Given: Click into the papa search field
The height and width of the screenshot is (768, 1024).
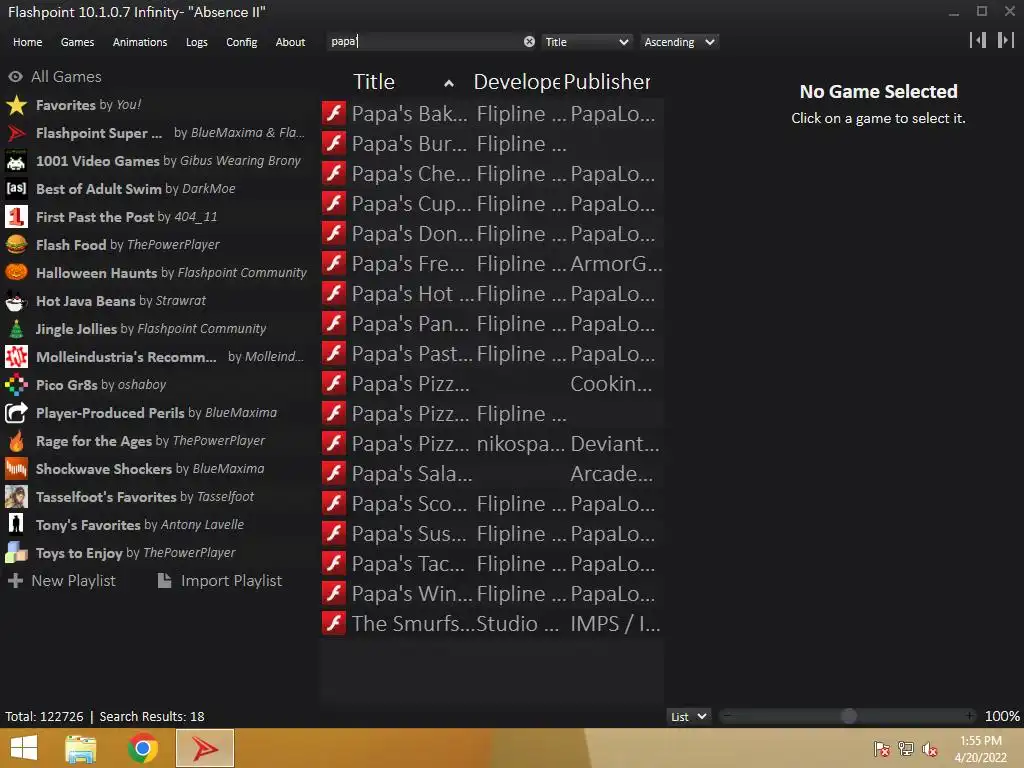Looking at the screenshot, I should (x=431, y=41).
